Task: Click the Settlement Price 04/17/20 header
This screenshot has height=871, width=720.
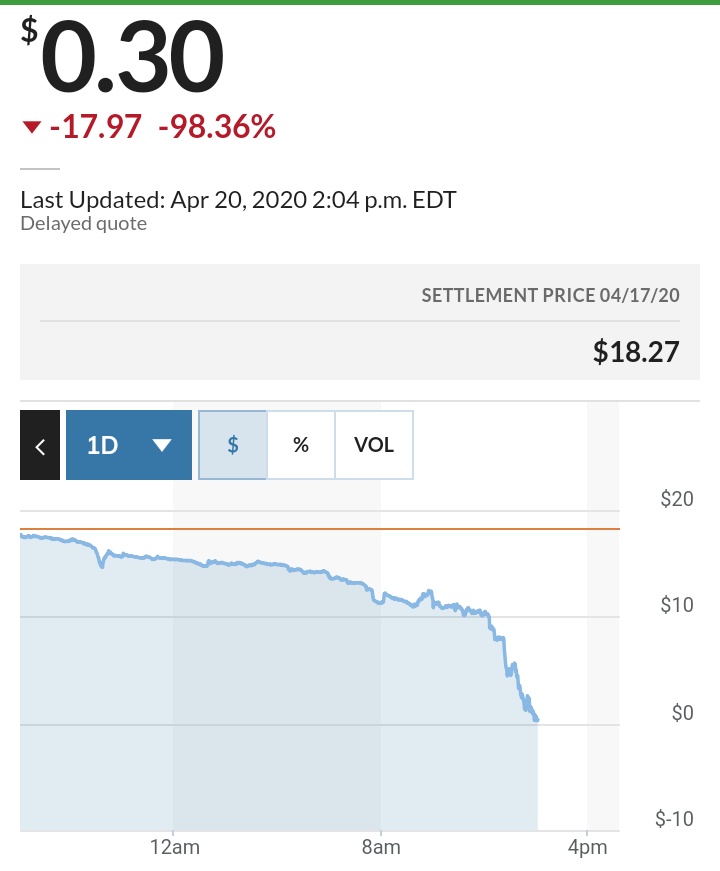Action: tap(550, 296)
